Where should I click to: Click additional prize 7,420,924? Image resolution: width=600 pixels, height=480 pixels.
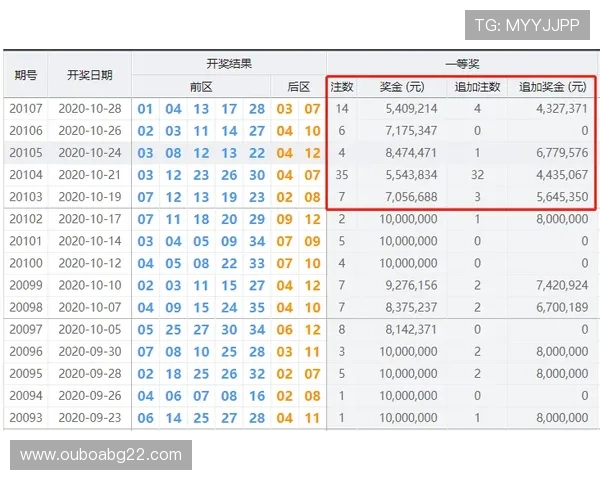562,285
